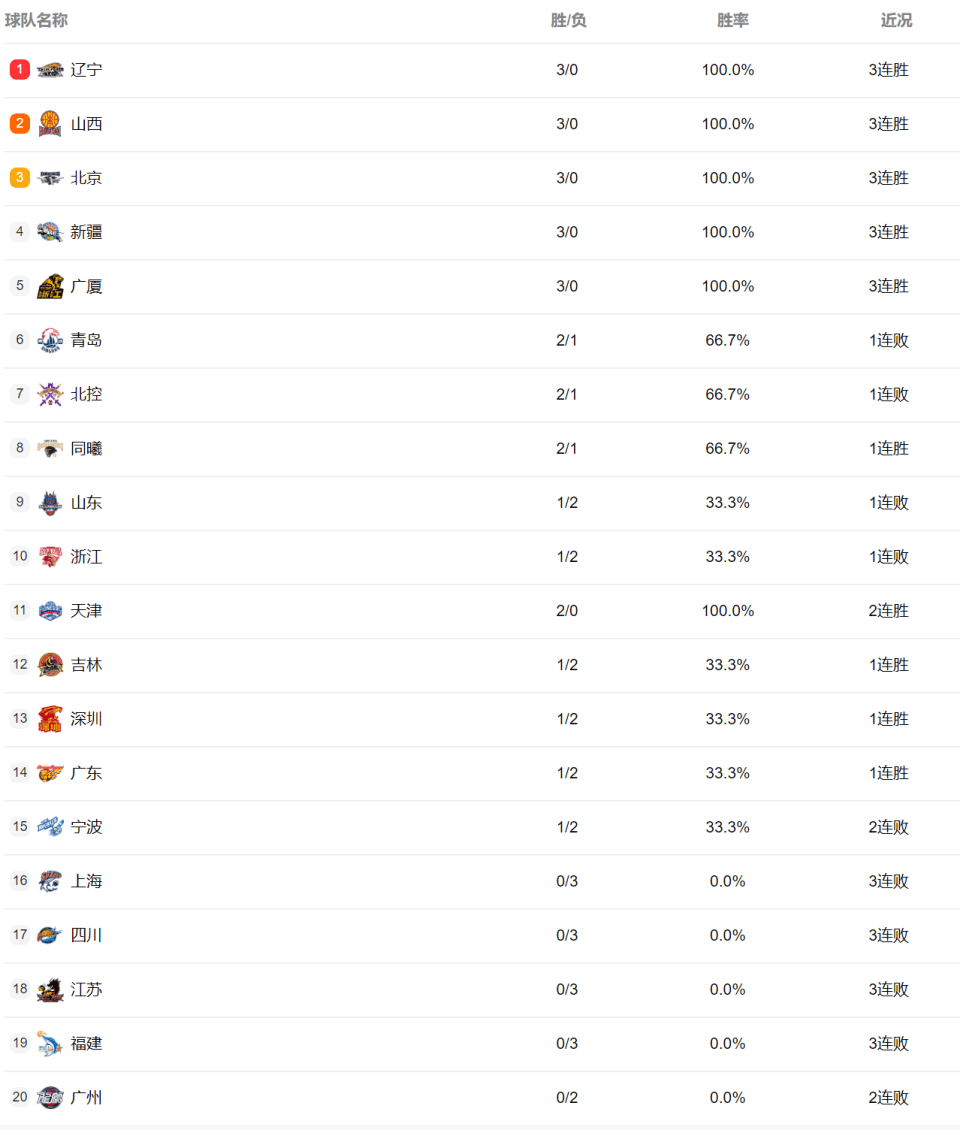Click the 广州 team name
The height and width of the screenshot is (1130, 960).
pos(86,1097)
